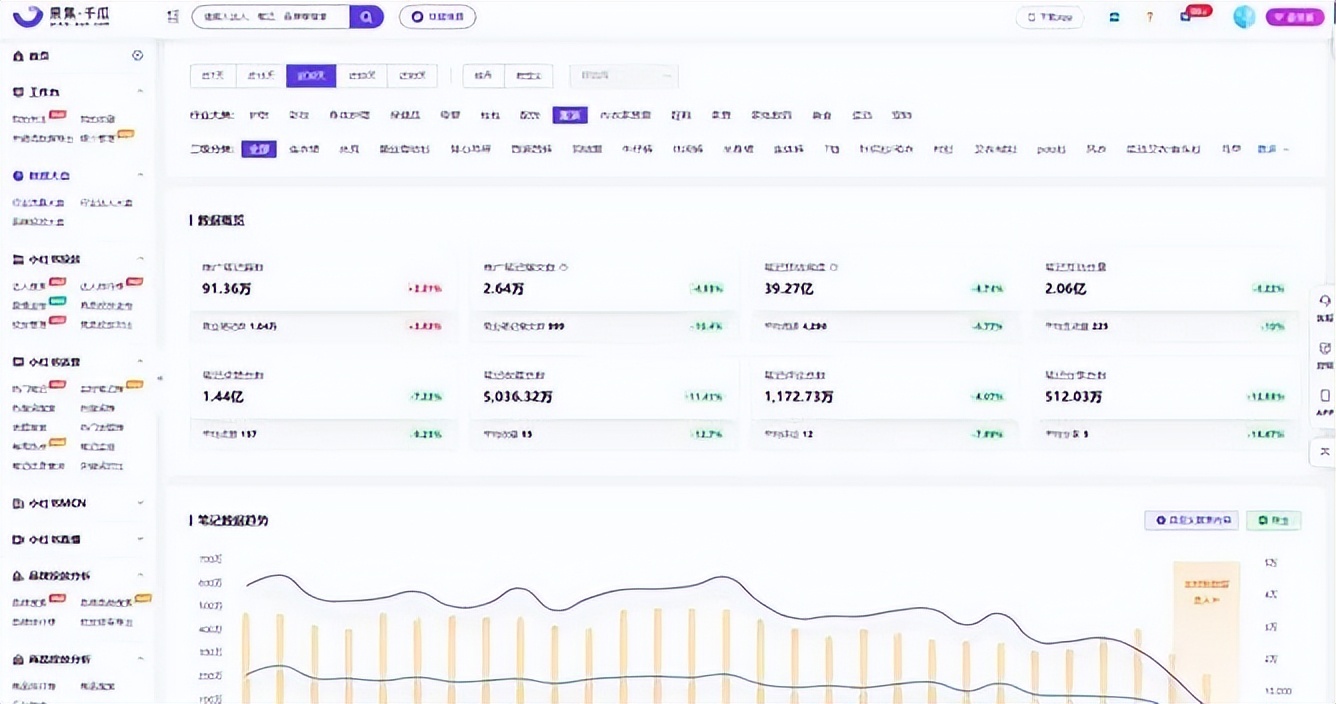Click the home icon in the sidebar
The width and height of the screenshot is (1336, 704).
pyautogui.click(x=18, y=56)
